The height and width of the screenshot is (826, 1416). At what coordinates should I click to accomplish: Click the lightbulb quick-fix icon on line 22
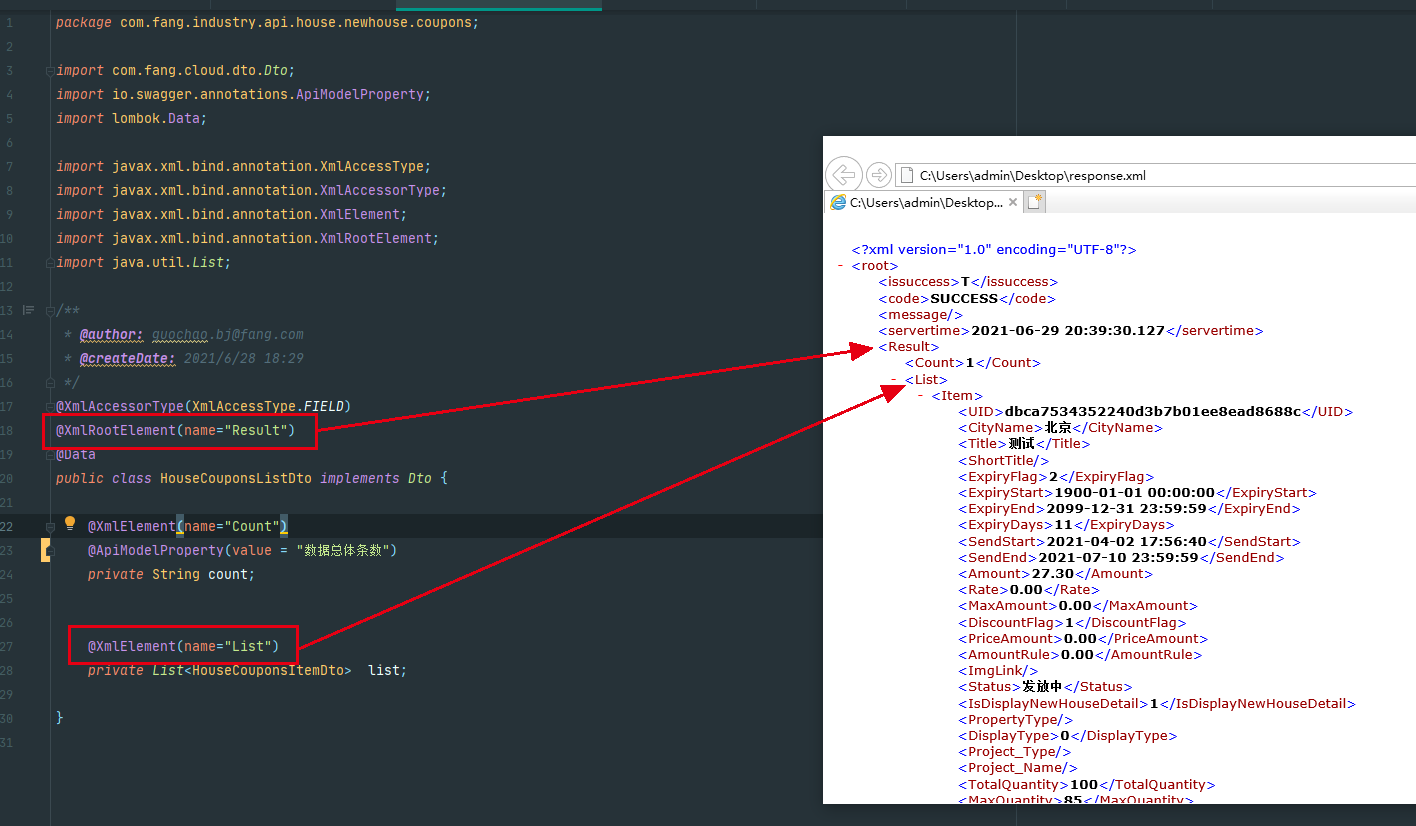pos(70,523)
